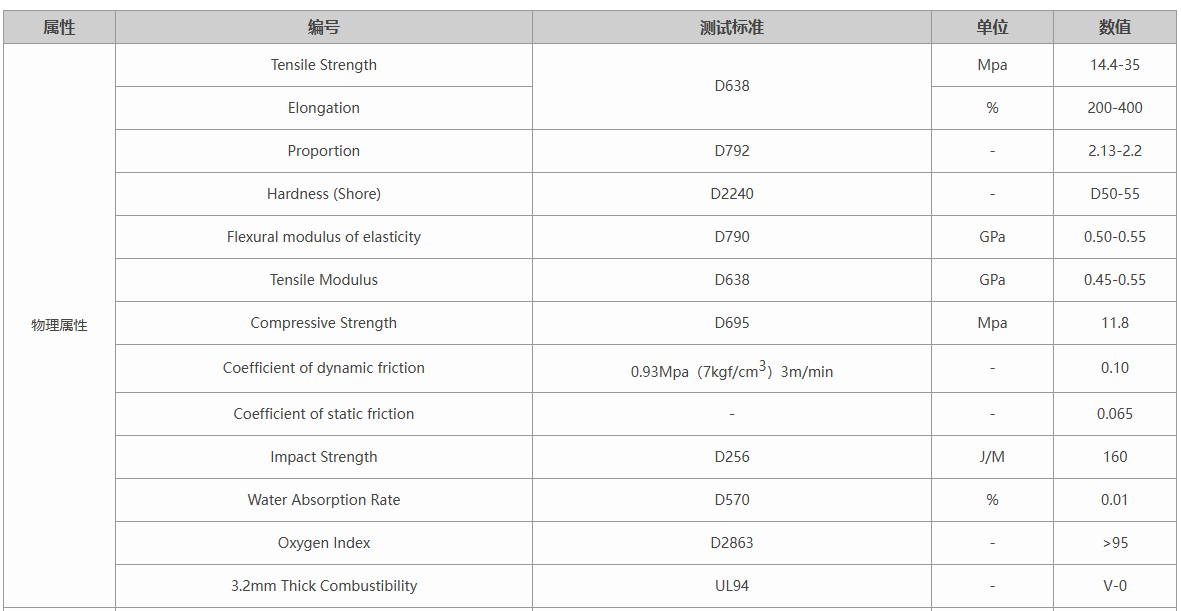Select the Tensile Strength cell

point(323,65)
